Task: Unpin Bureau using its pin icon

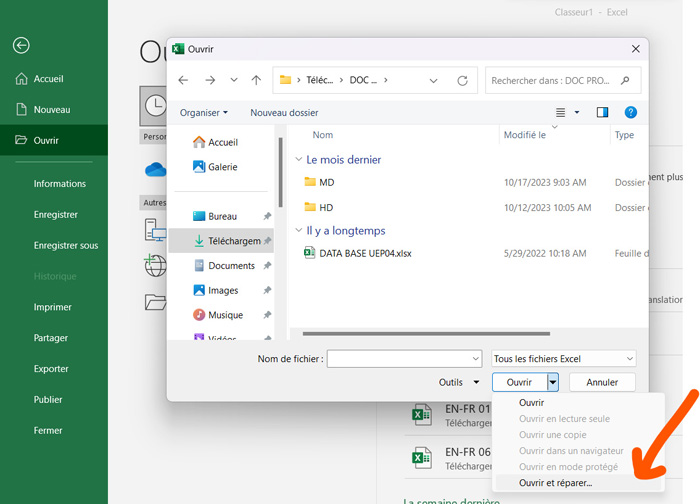Action: 267,217
